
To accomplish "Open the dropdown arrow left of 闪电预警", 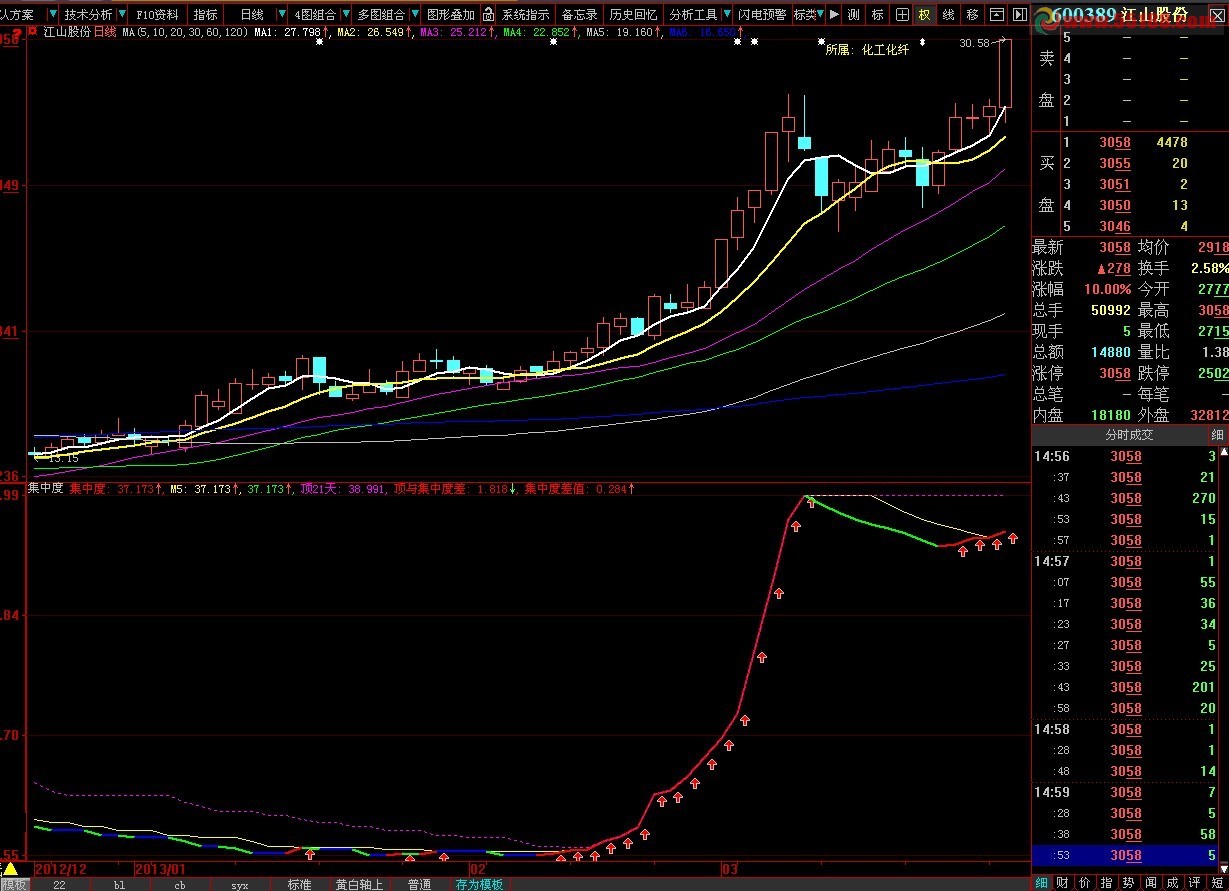I will pos(725,15).
